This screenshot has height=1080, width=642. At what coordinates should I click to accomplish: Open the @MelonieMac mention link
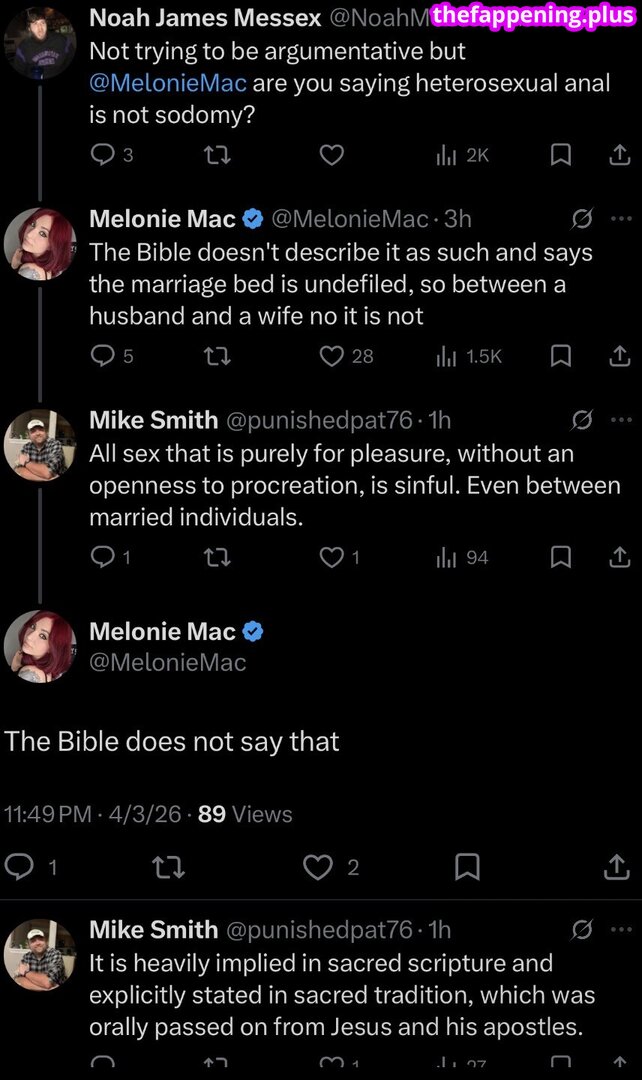168,83
